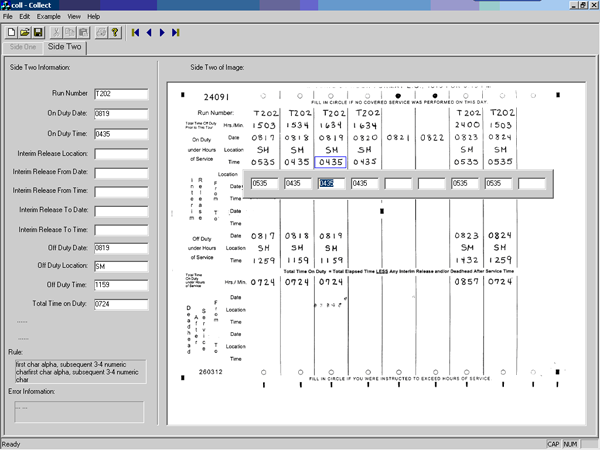Click the highlighted third overlay time box
Viewport: 600px width, 450px height.
[x=331, y=184]
